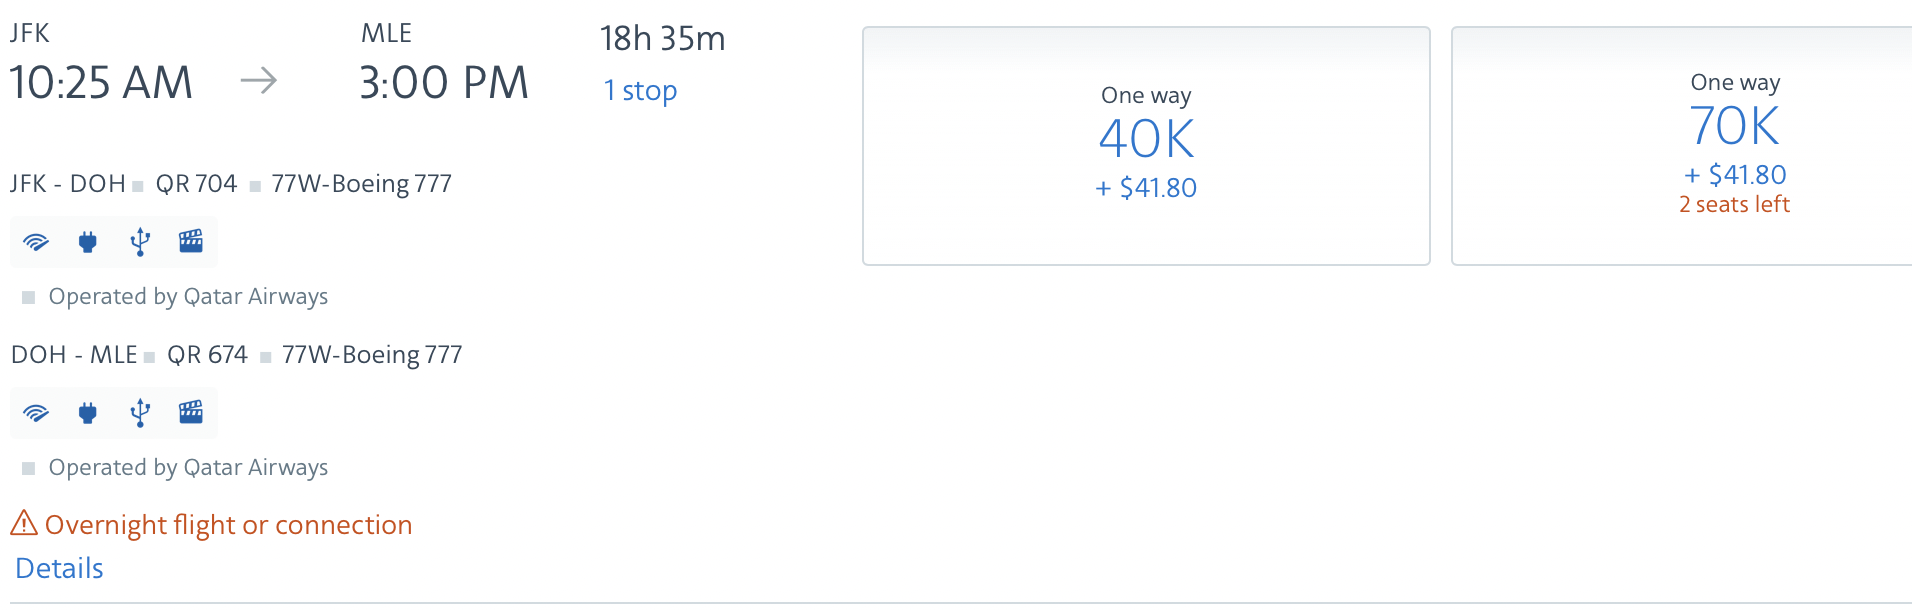Click the 40K fare's + $41.80 taxes text
This screenshot has width=1912, height=610.
[1146, 188]
